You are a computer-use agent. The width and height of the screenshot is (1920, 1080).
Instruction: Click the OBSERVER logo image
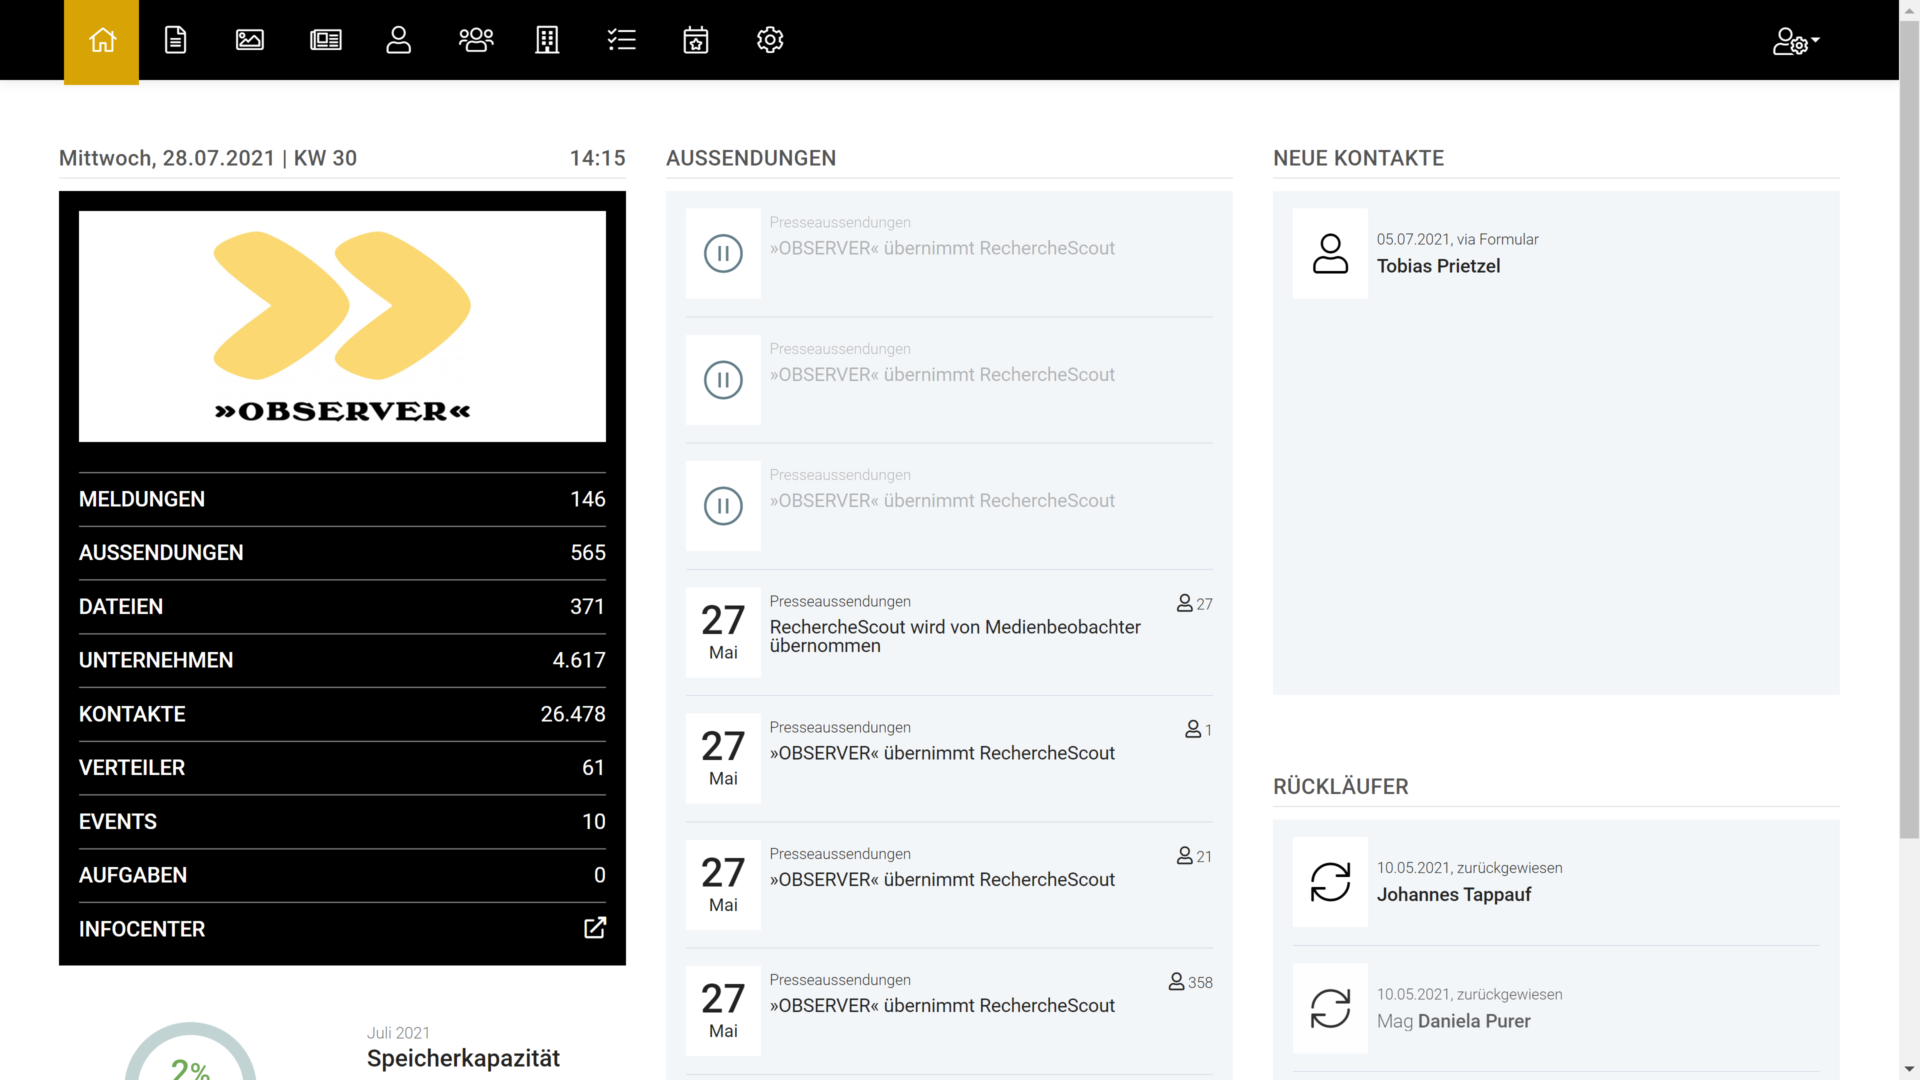pyautogui.click(x=342, y=326)
